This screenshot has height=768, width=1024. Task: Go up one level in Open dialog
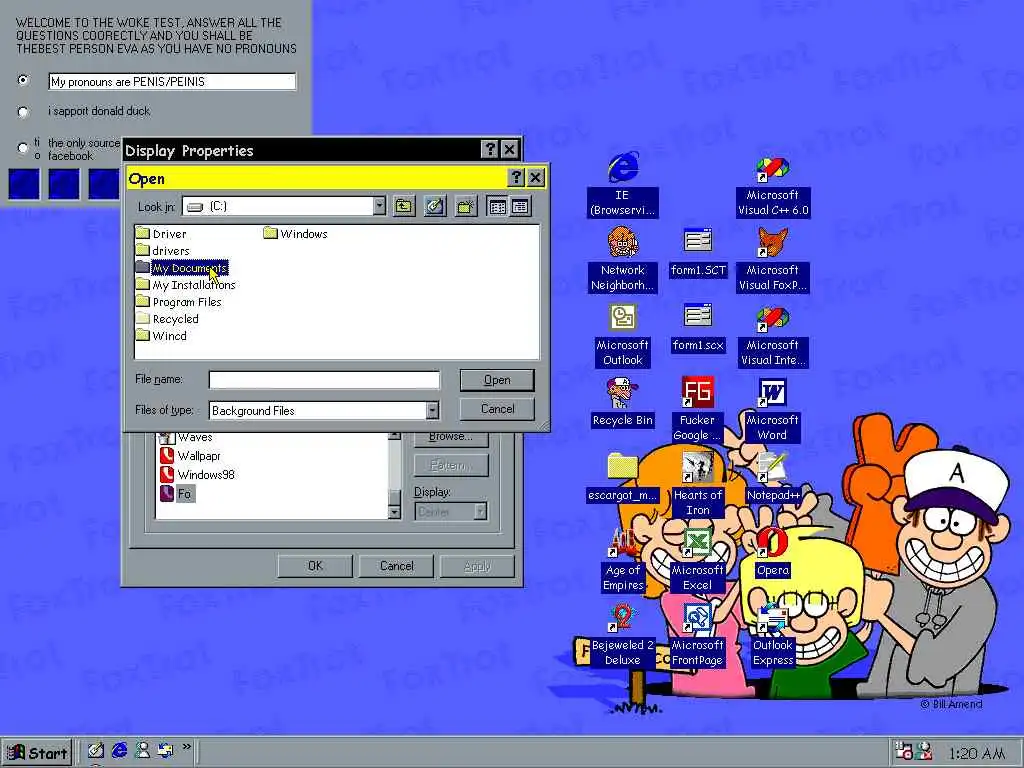pyautogui.click(x=404, y=207)
